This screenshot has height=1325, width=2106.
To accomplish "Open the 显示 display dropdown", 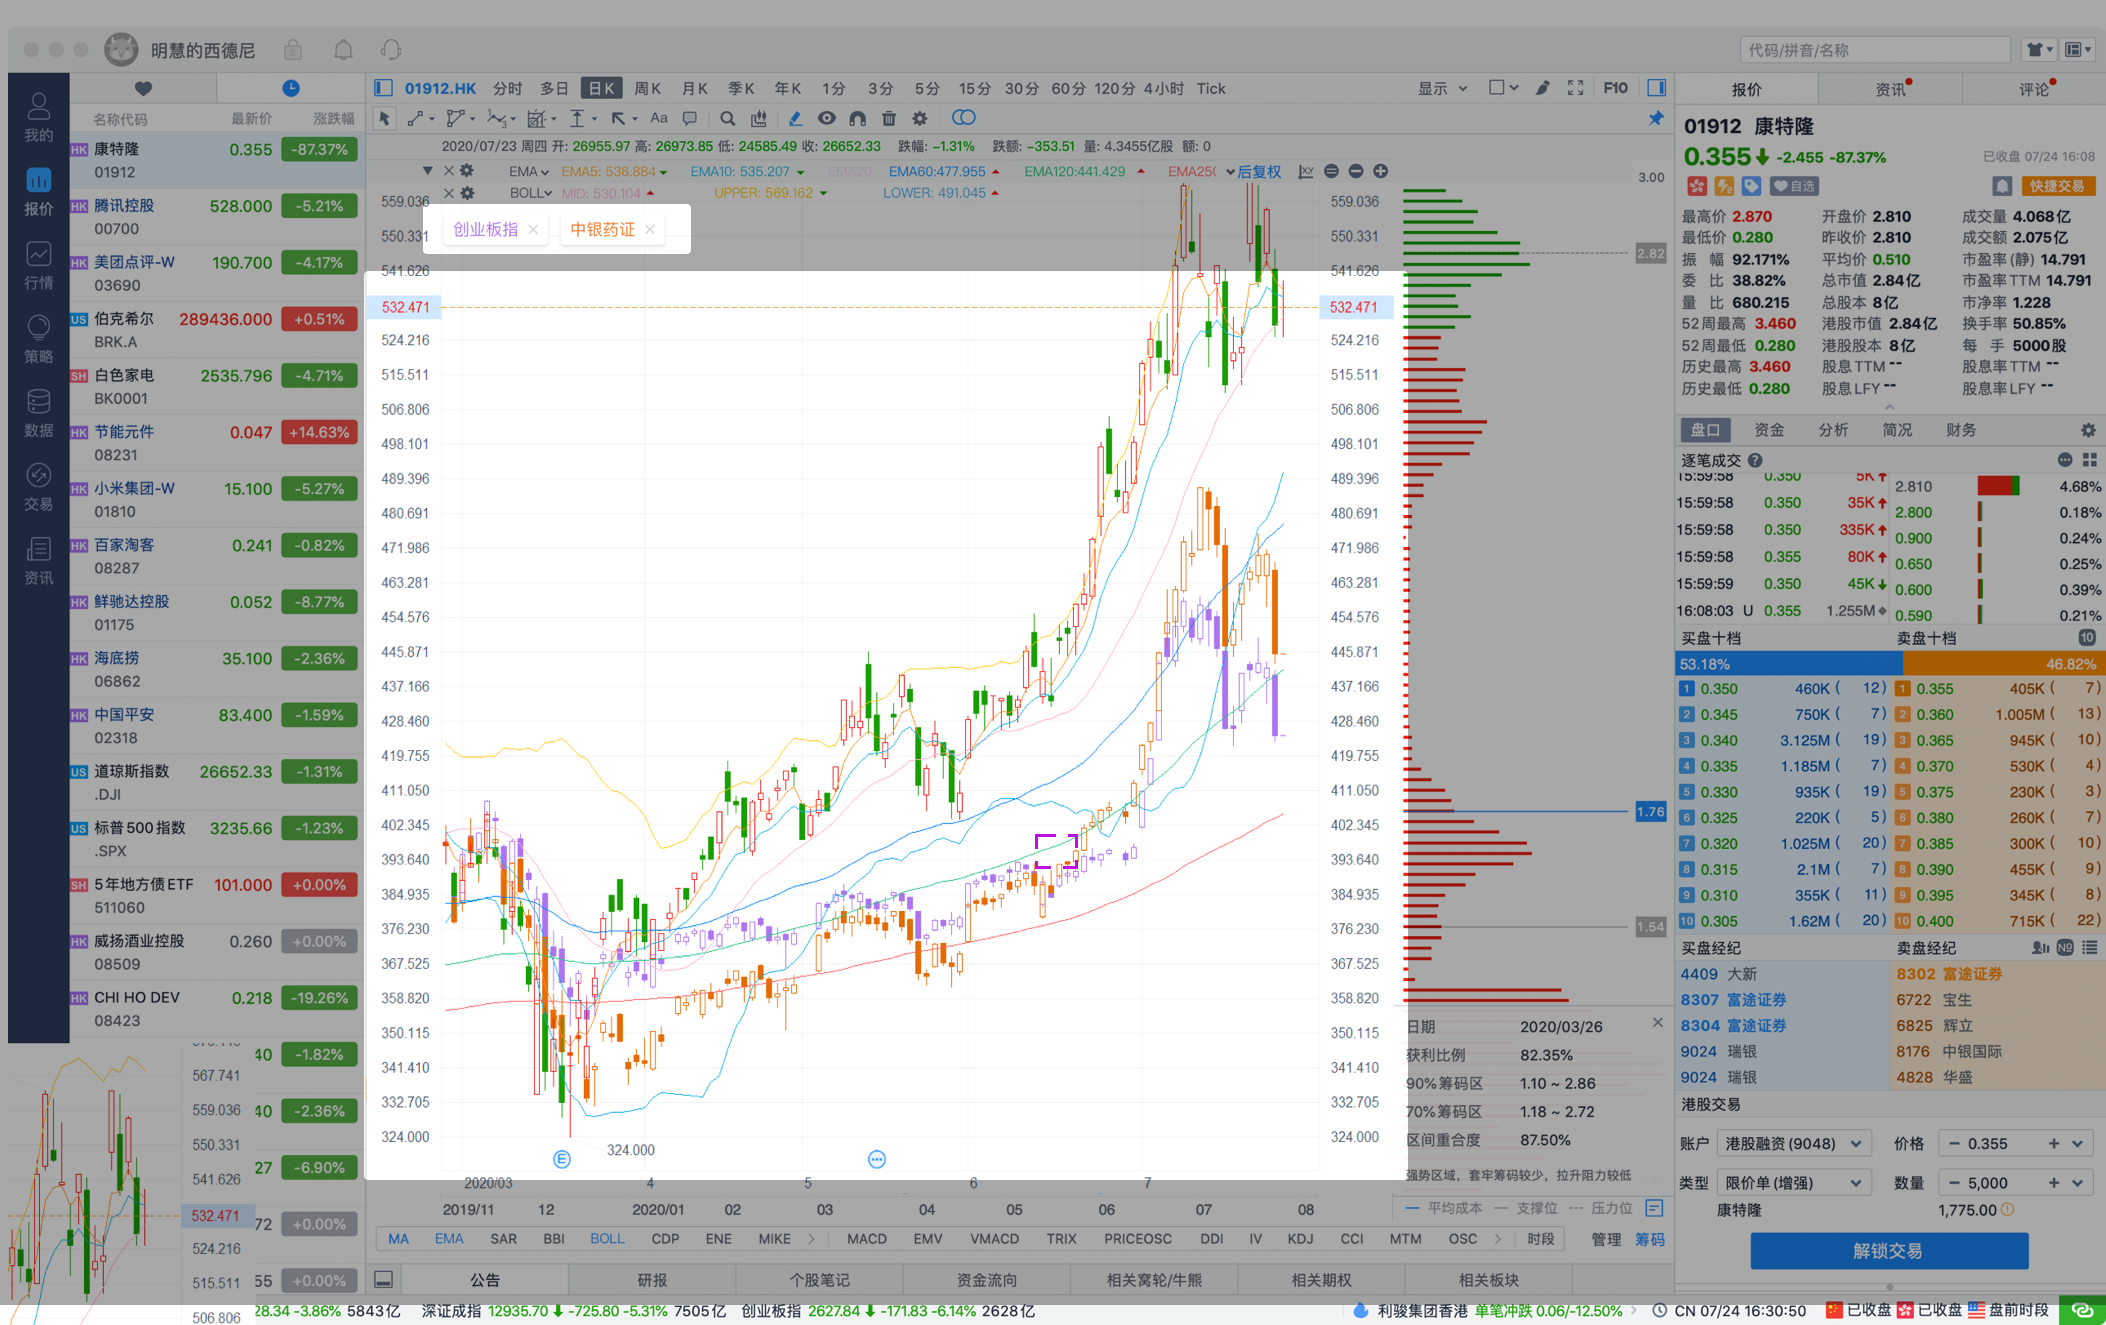I will pyautogui.click(x=1442, y=88).
